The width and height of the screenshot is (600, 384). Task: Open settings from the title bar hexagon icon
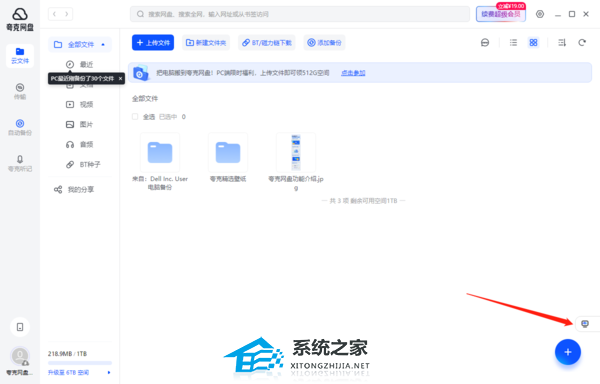tap(540, 14)
